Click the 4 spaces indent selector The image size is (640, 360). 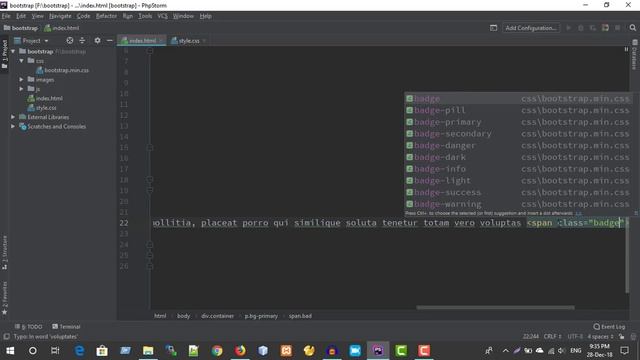(600, 337)
